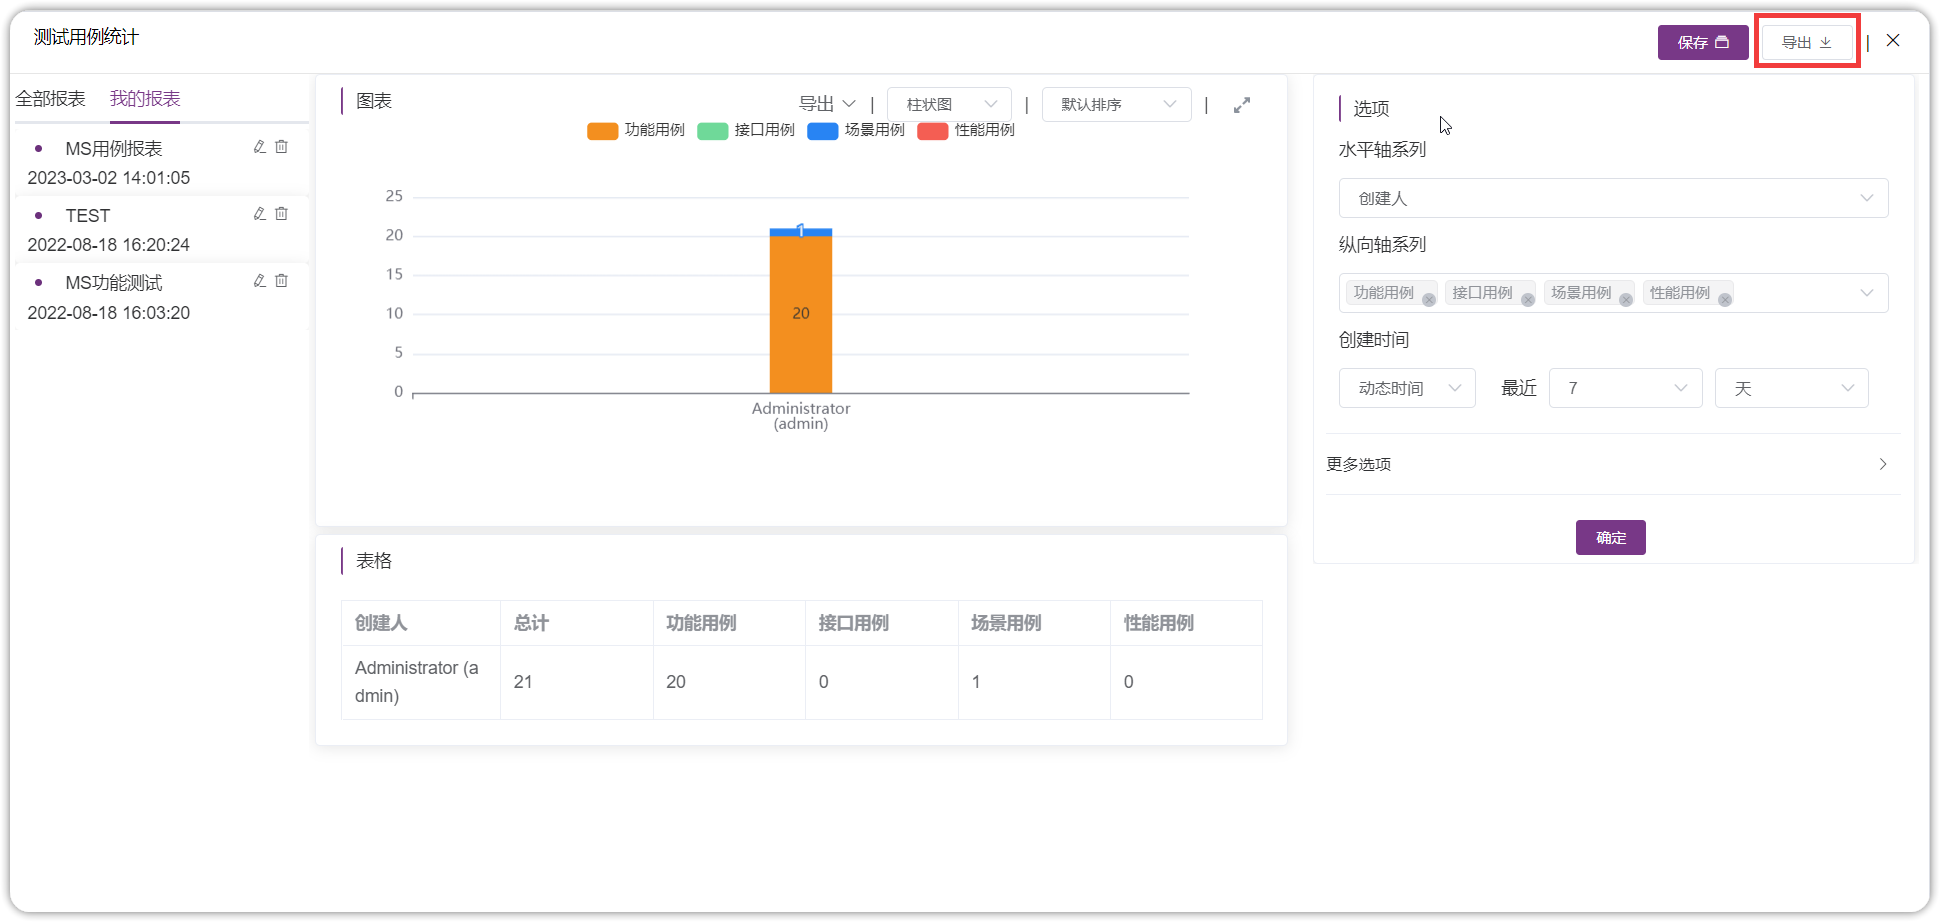Delete the MS用例报表 report
Viewport: 1940px width, 922px height.
[282, 147]
